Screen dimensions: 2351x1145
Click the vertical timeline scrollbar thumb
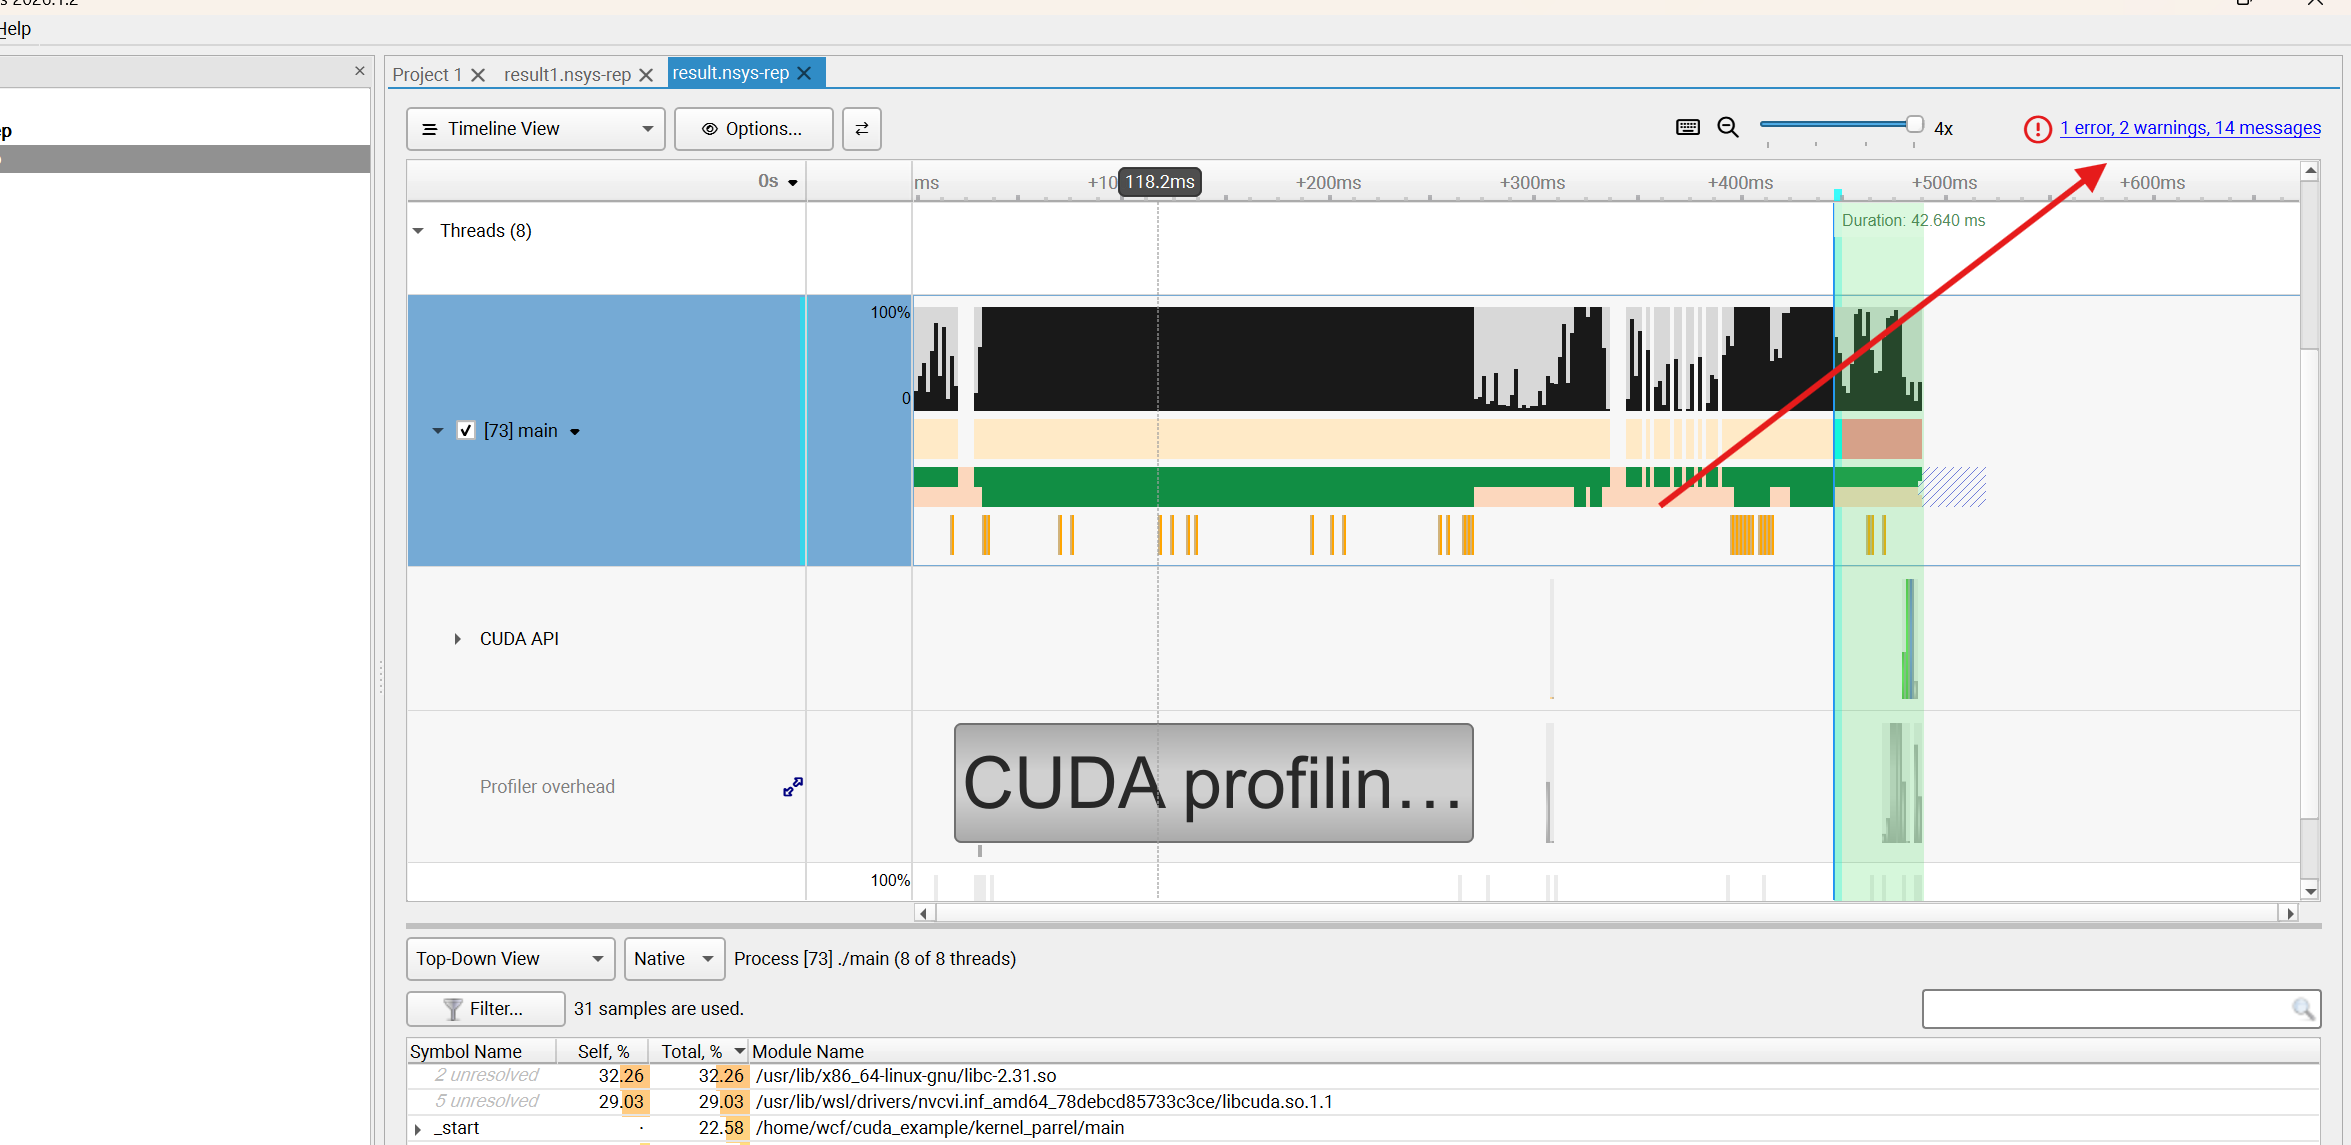pos(2310,583)
